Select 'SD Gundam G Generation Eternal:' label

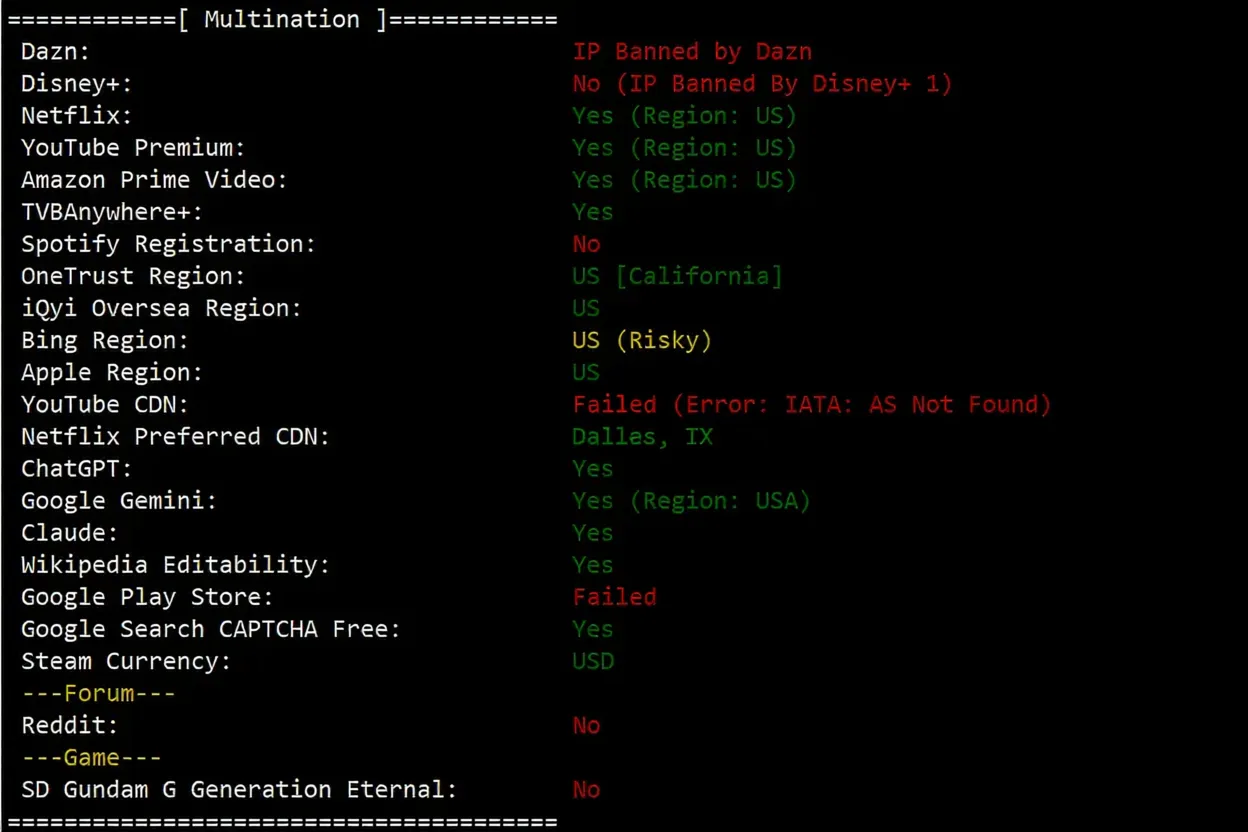pyautogui.click(x=239, y=789)
